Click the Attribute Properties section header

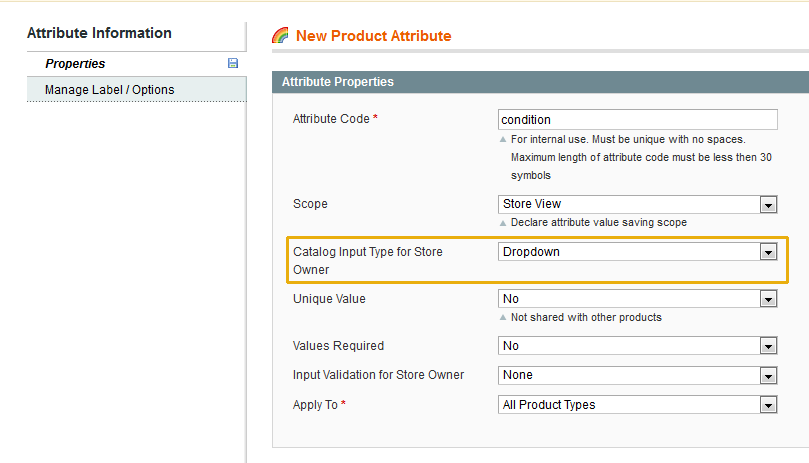point(337,82)
